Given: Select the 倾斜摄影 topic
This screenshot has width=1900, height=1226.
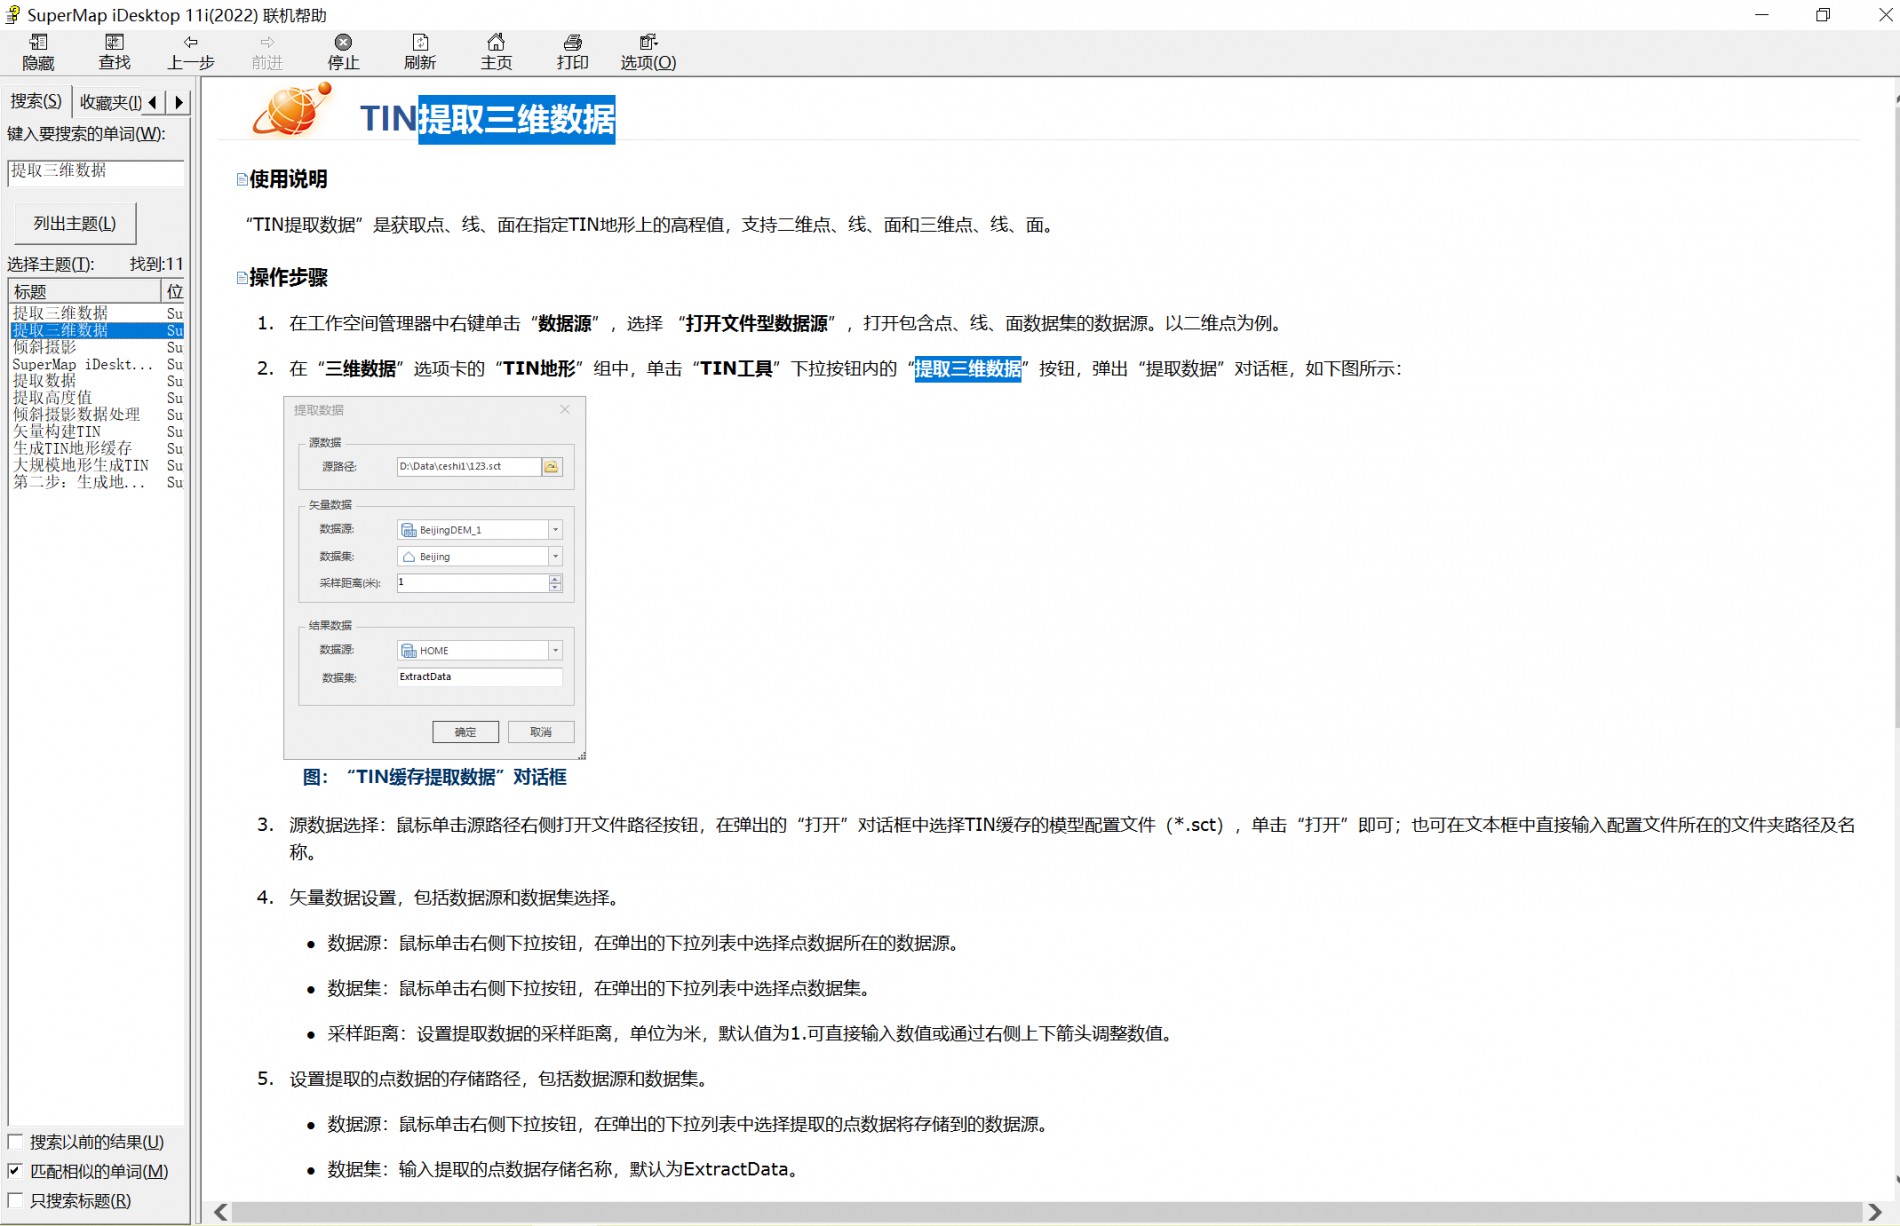Looking at the screenshot, I should pyautogui.click(x=97, y=347).
